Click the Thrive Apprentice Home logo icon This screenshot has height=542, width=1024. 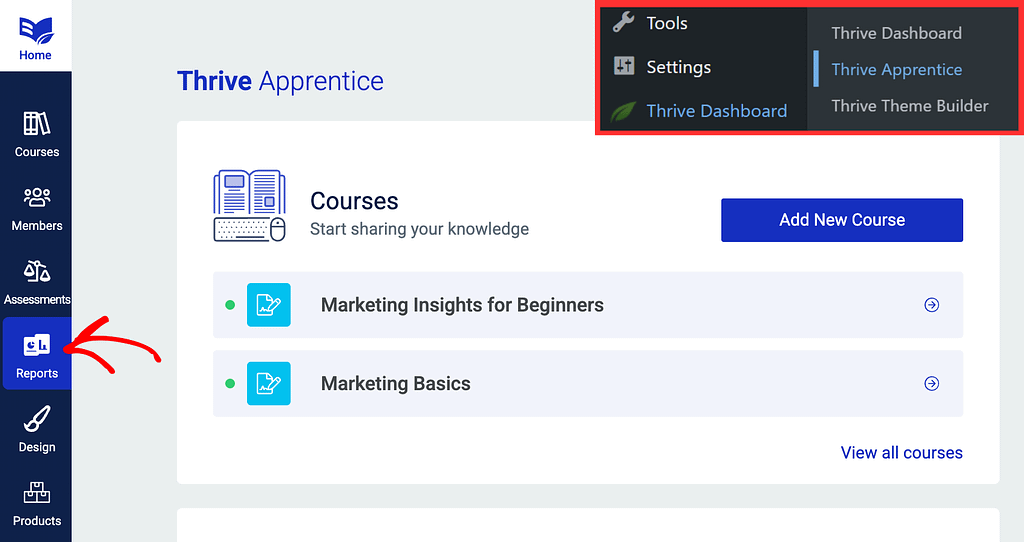[x=35, y=28]
